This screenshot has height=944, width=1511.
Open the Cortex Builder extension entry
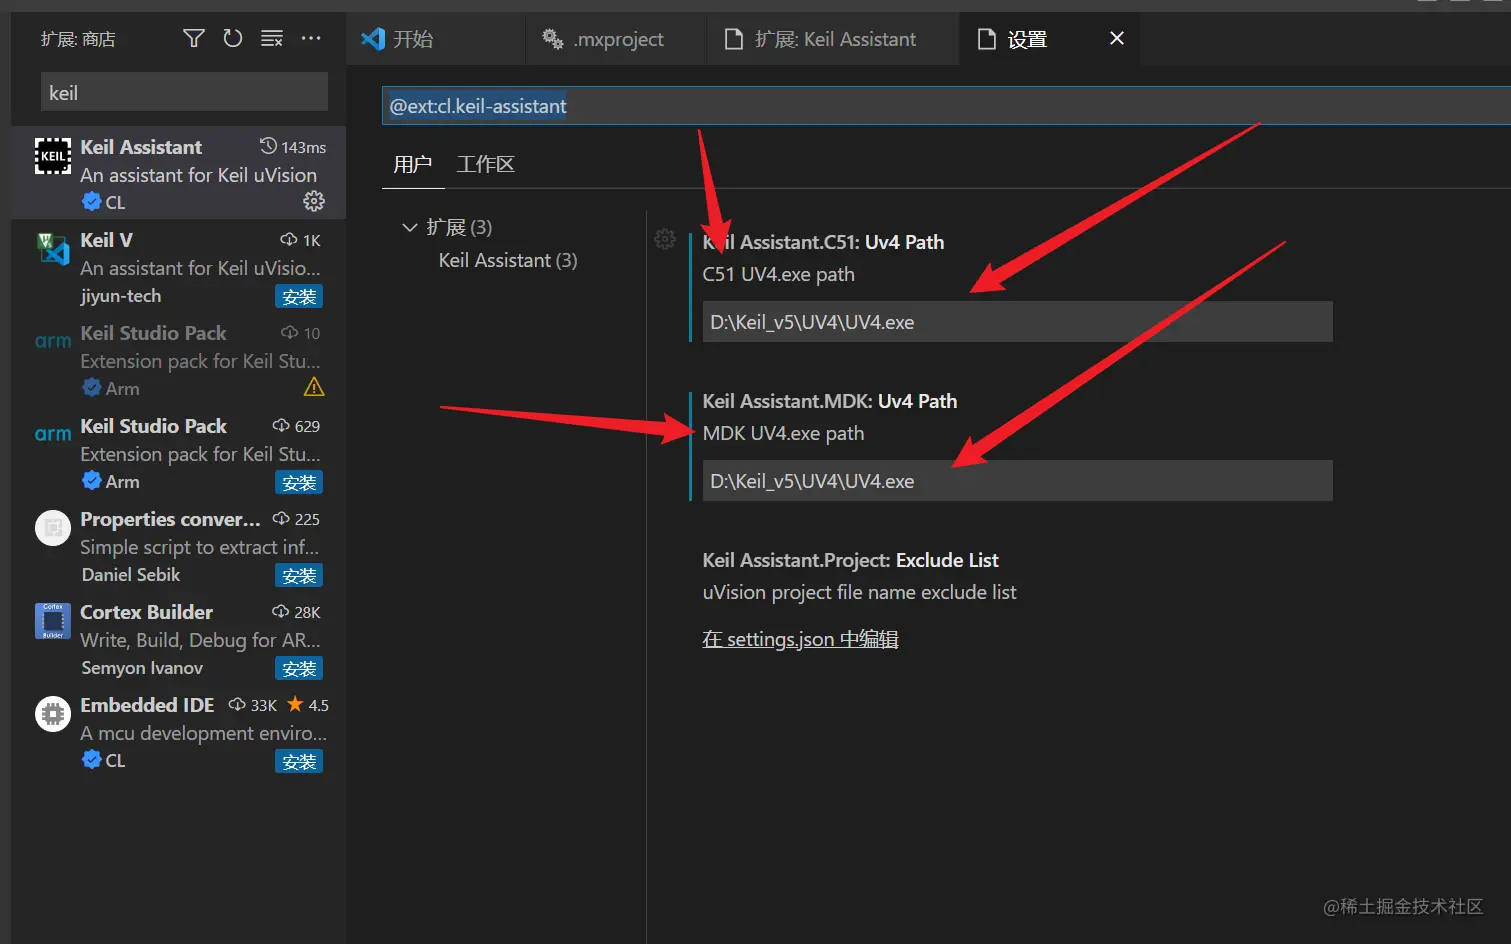(179, 638)
